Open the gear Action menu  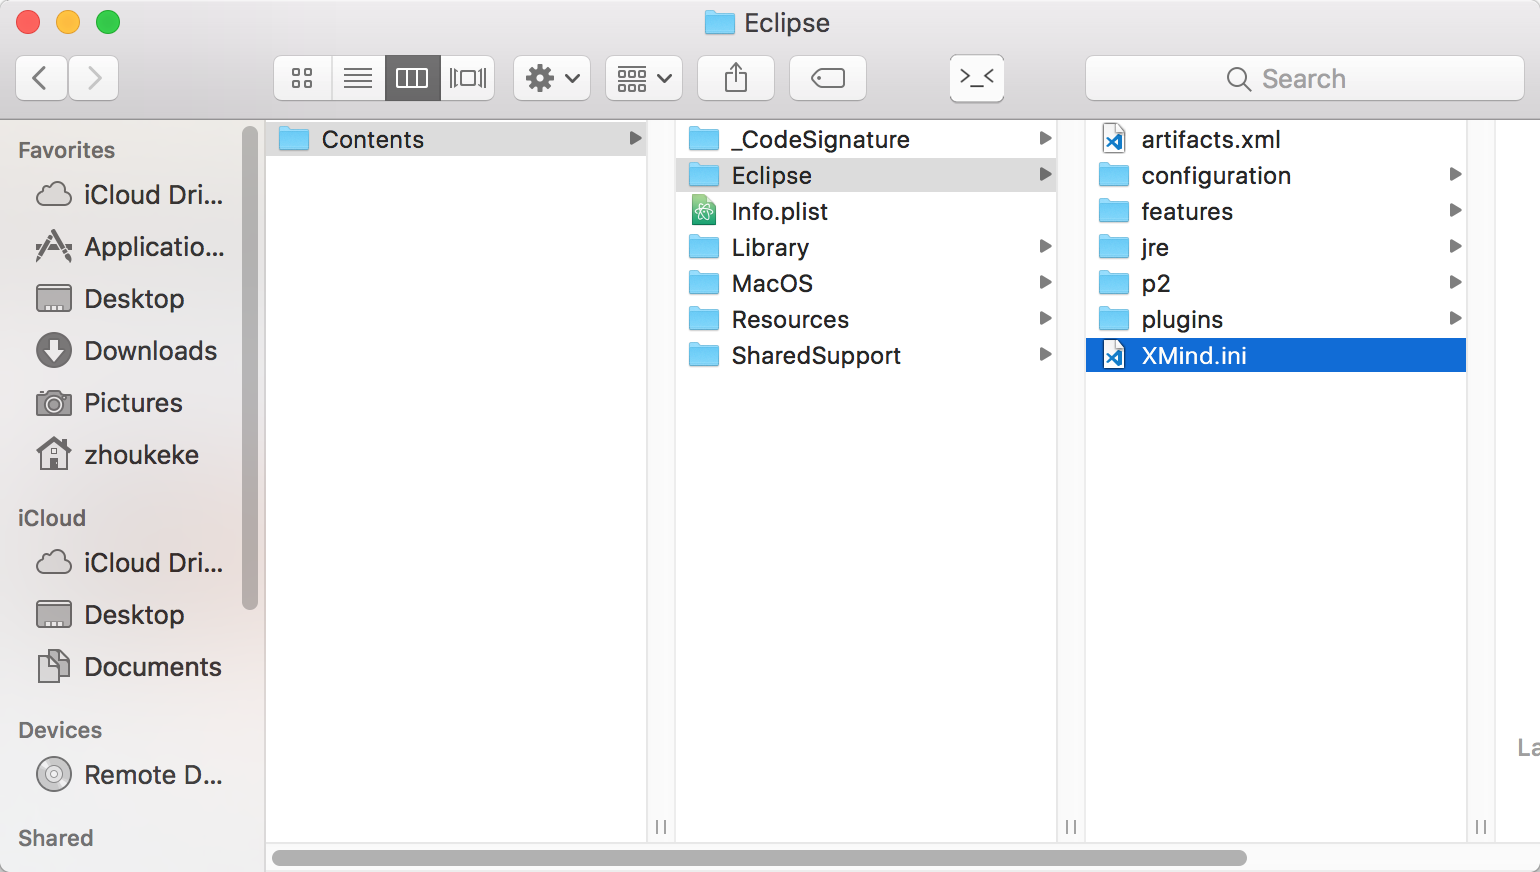tap(552, 78)
